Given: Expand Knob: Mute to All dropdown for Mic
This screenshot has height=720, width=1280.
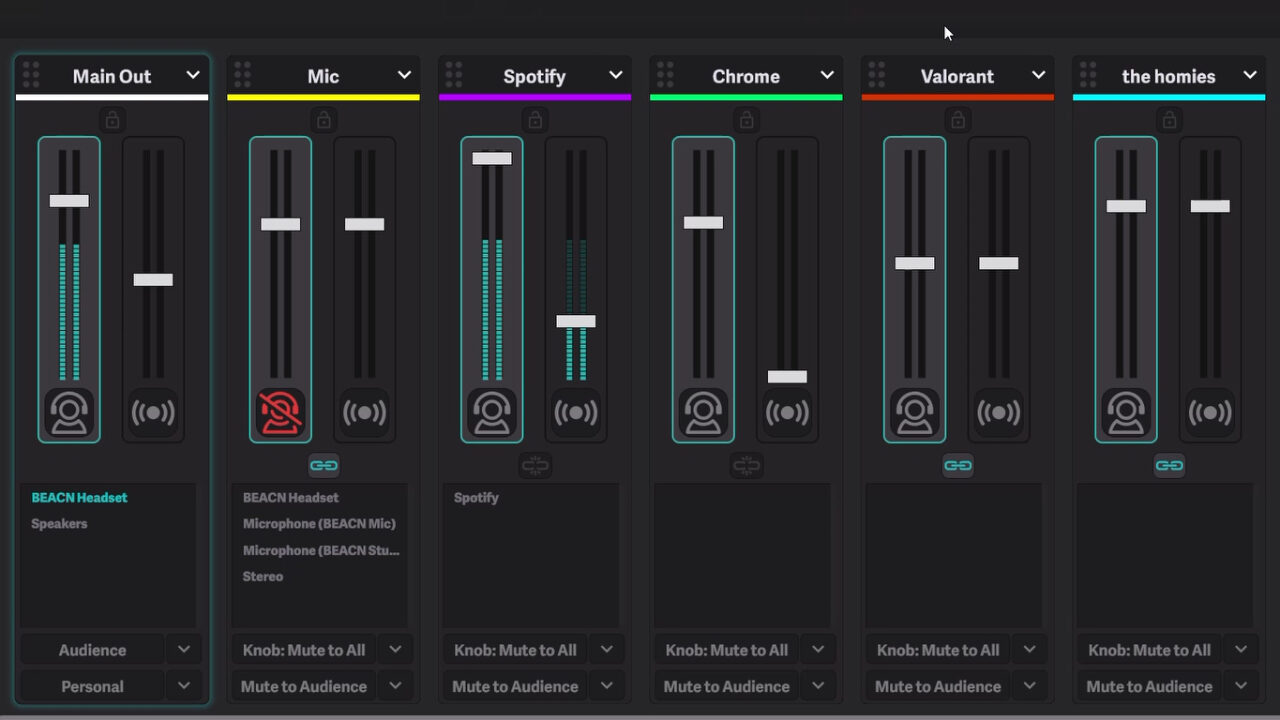Looking at the screenshot, I should tap(395, 650).
